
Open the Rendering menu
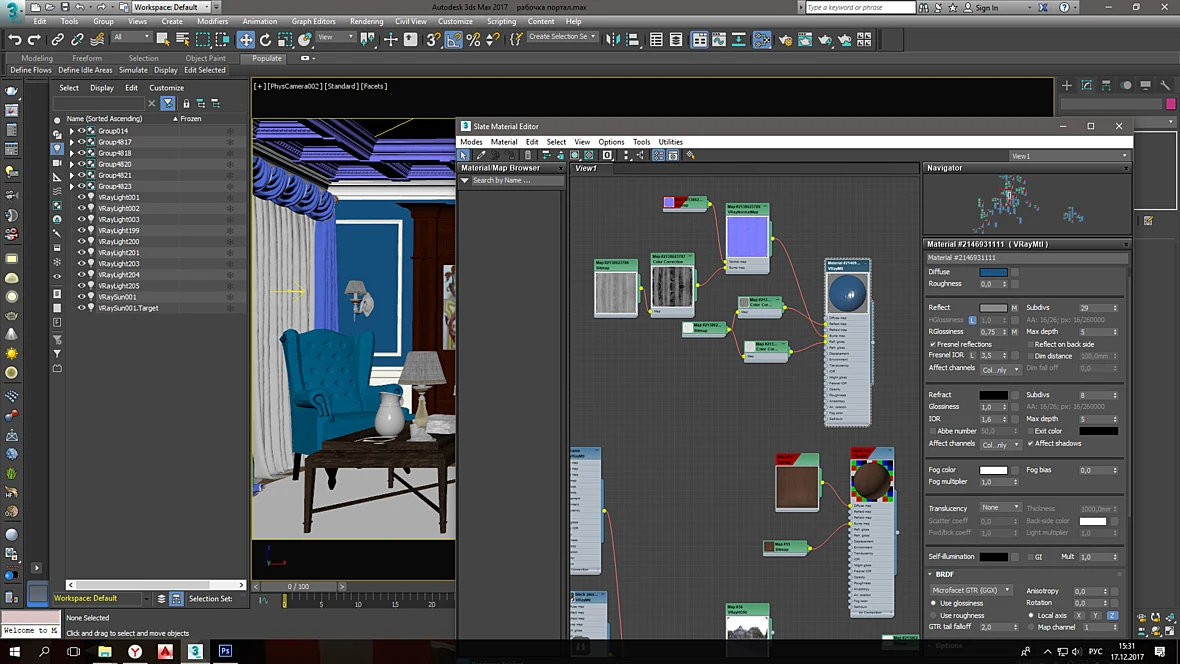tap(366, 21)
